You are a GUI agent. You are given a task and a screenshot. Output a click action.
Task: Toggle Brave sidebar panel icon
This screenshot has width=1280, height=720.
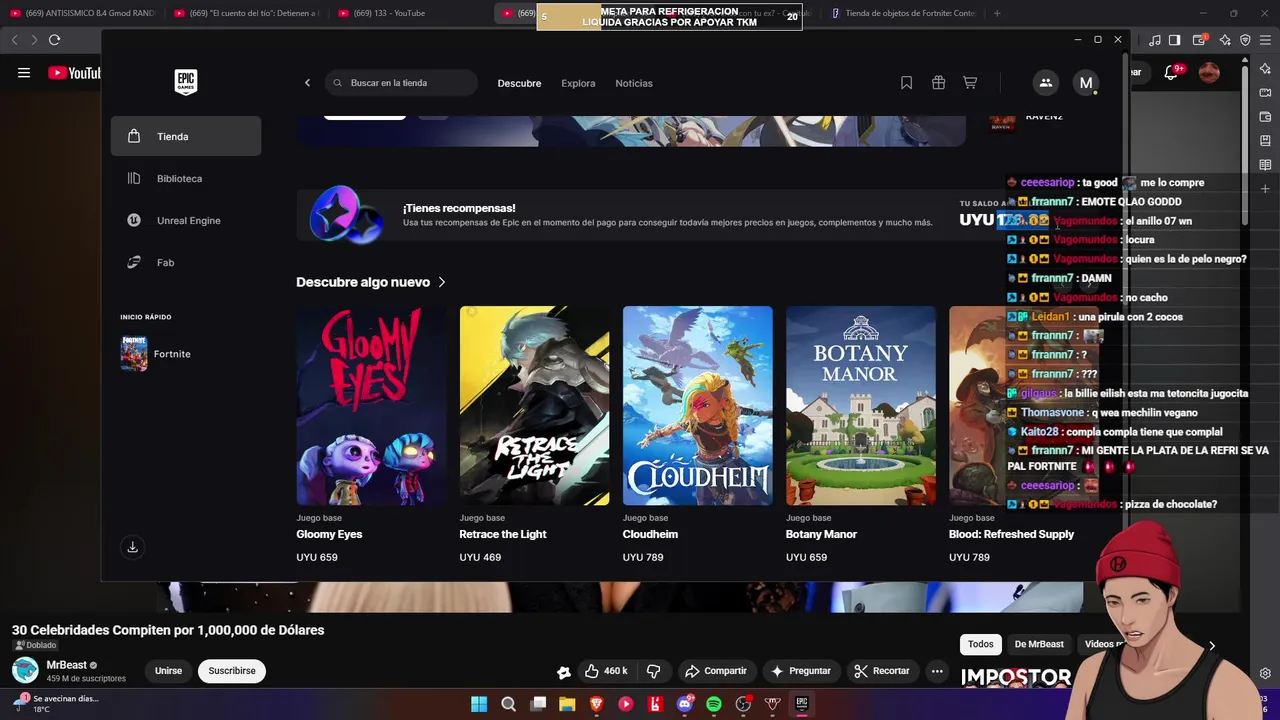pos(1175,40)
